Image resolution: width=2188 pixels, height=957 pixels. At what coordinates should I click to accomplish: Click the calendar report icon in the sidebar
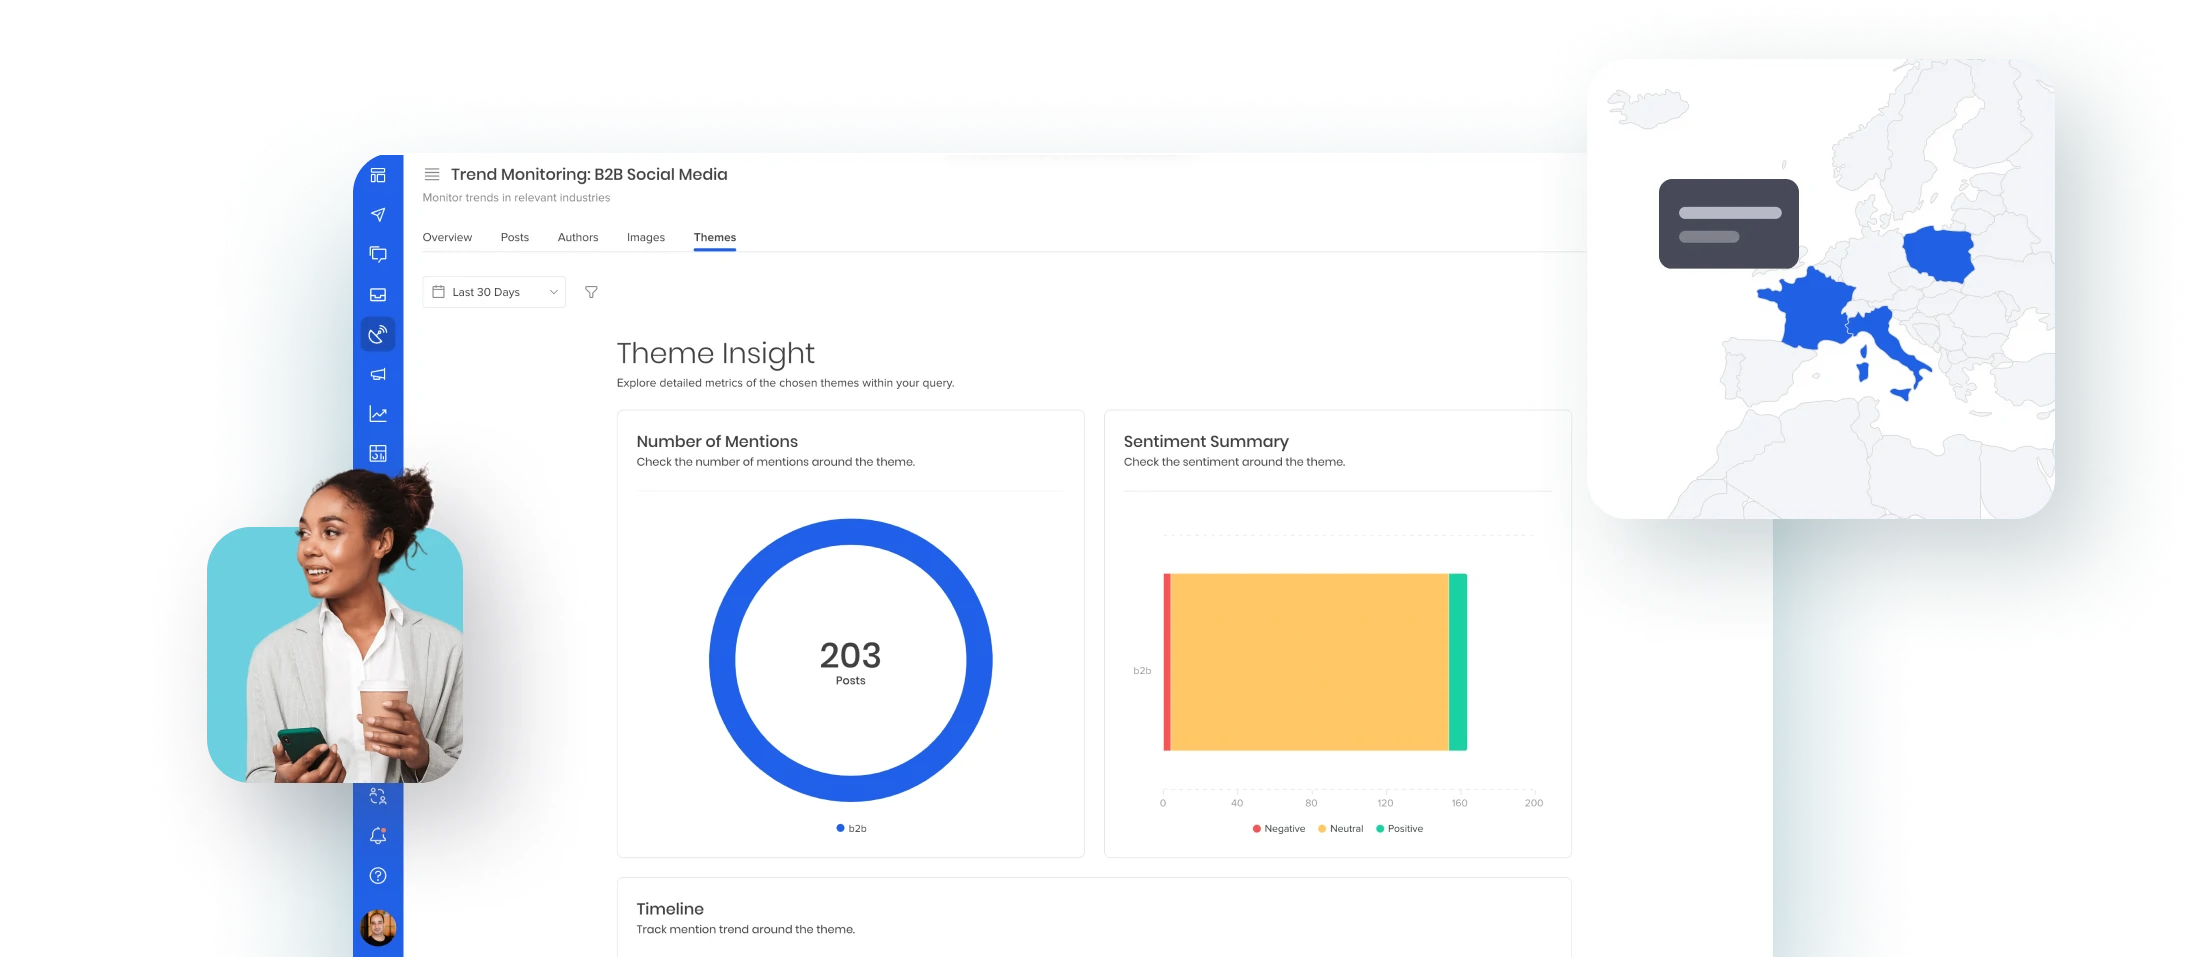click(378, 452)
